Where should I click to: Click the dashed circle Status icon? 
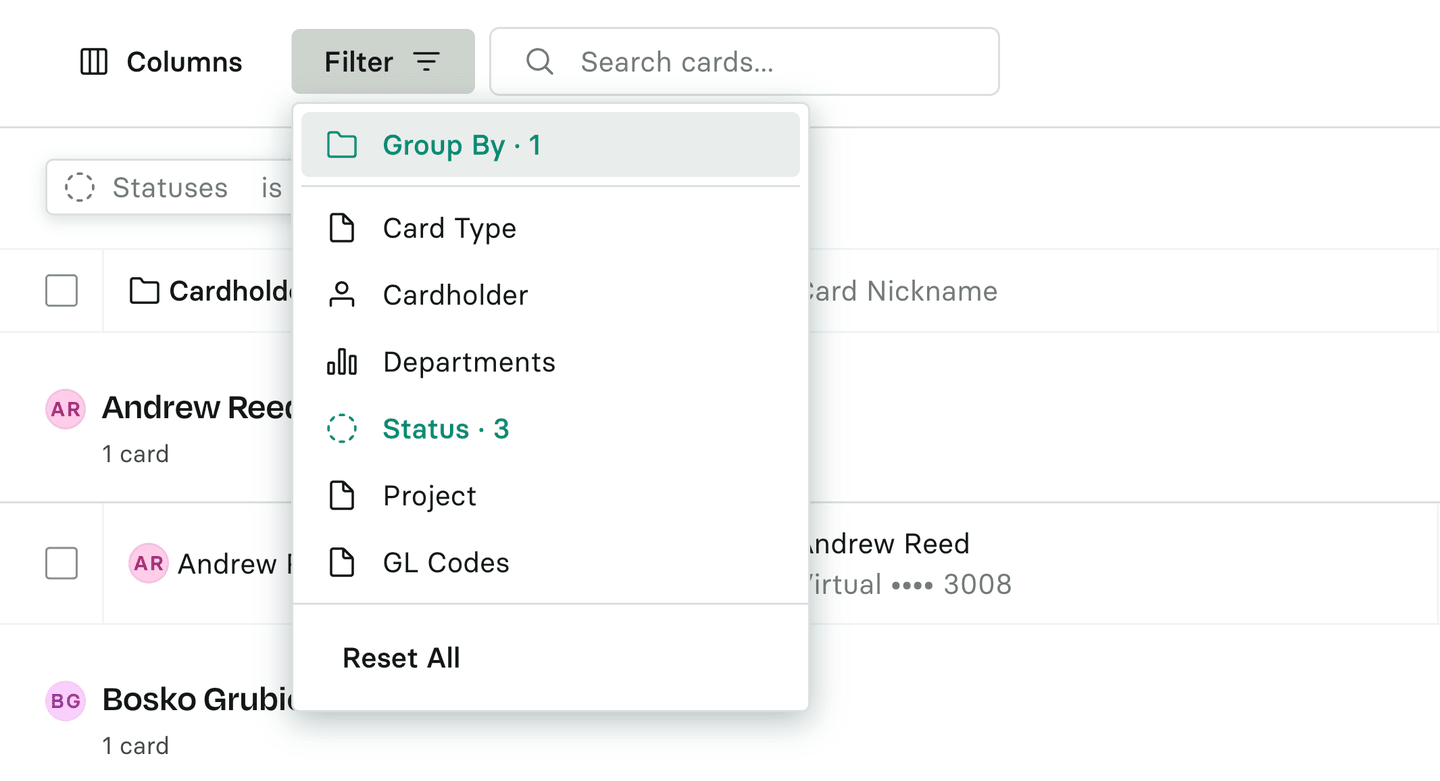tap(342, 429)
